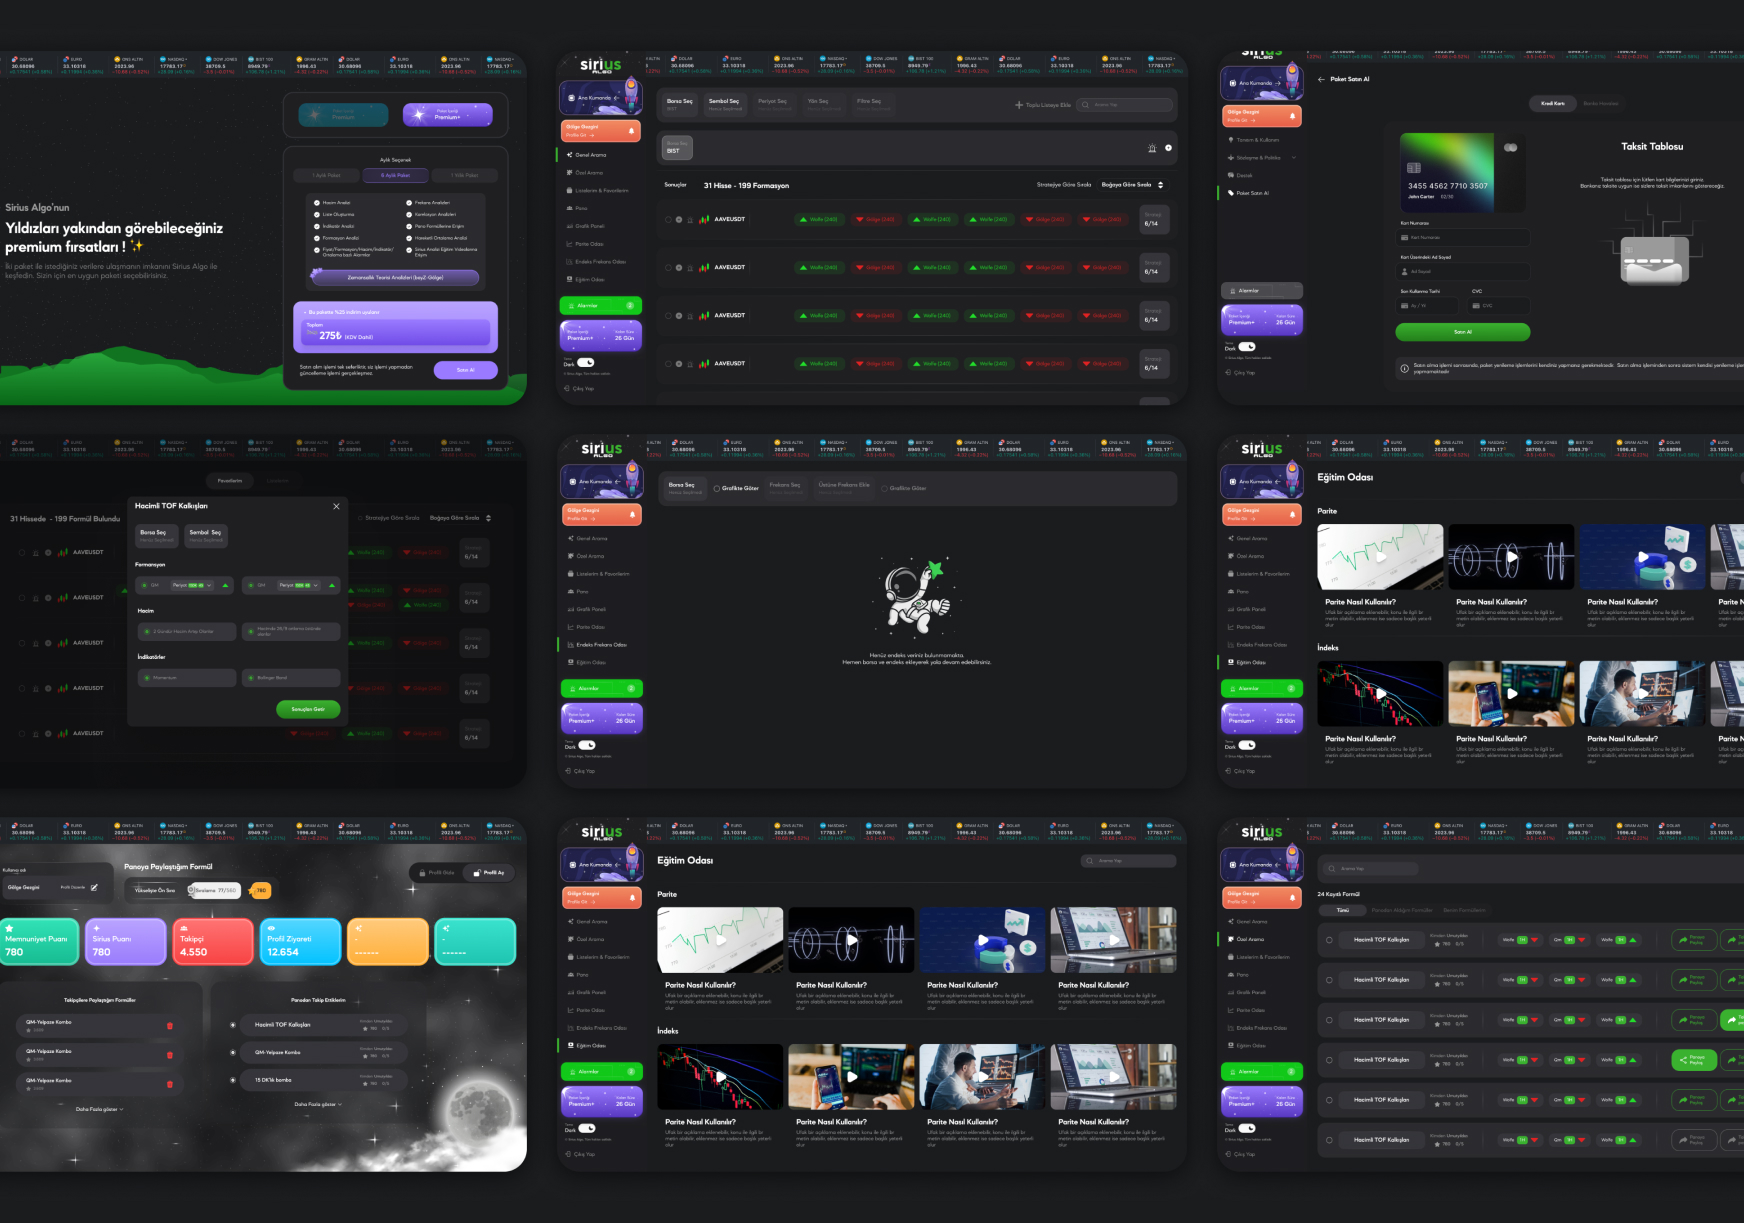Click the alarm siren icon in BIST row

point(1152,148)
